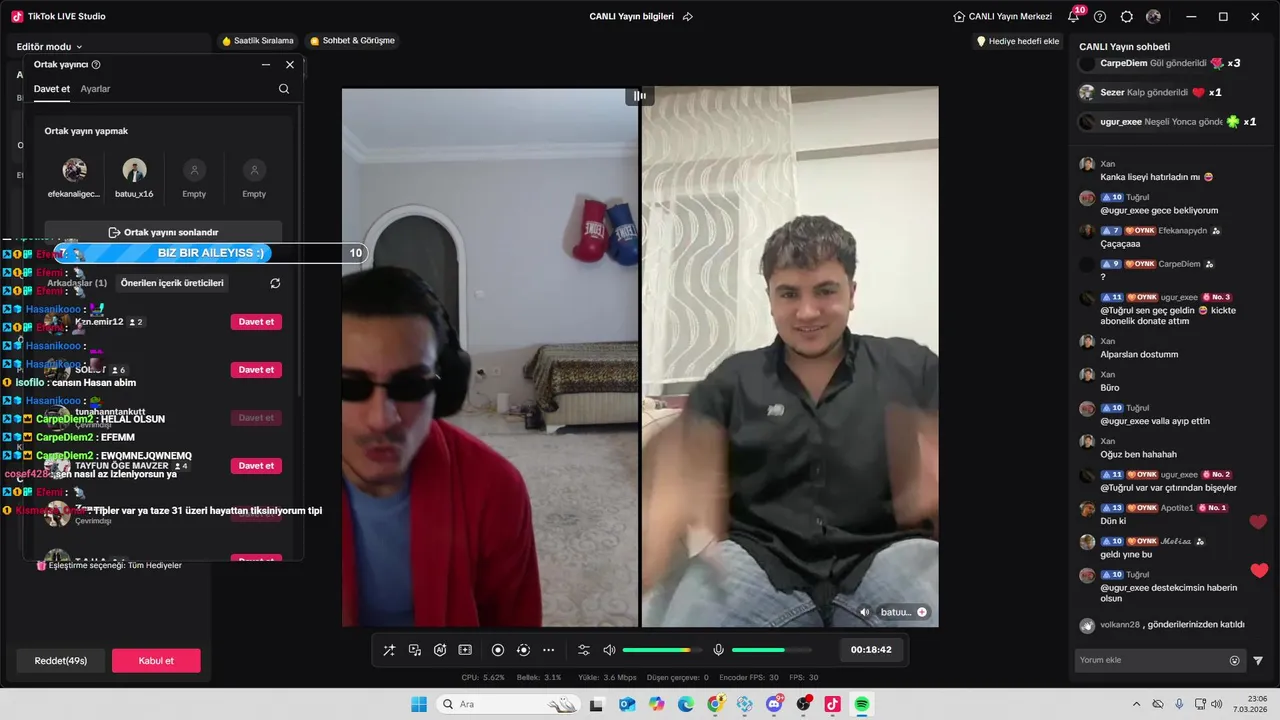Click Kabul et button

[156, 660]
